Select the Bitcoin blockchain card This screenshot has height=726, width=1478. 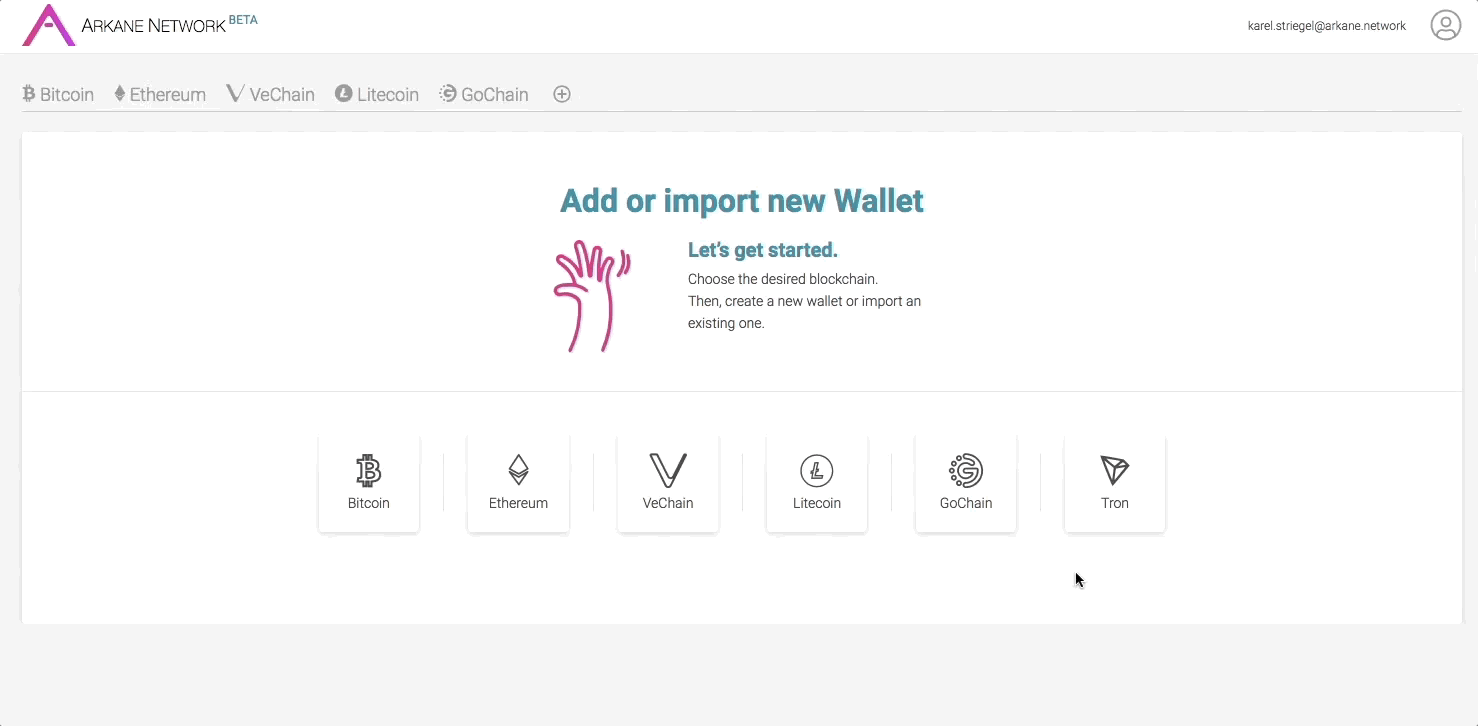369,483
